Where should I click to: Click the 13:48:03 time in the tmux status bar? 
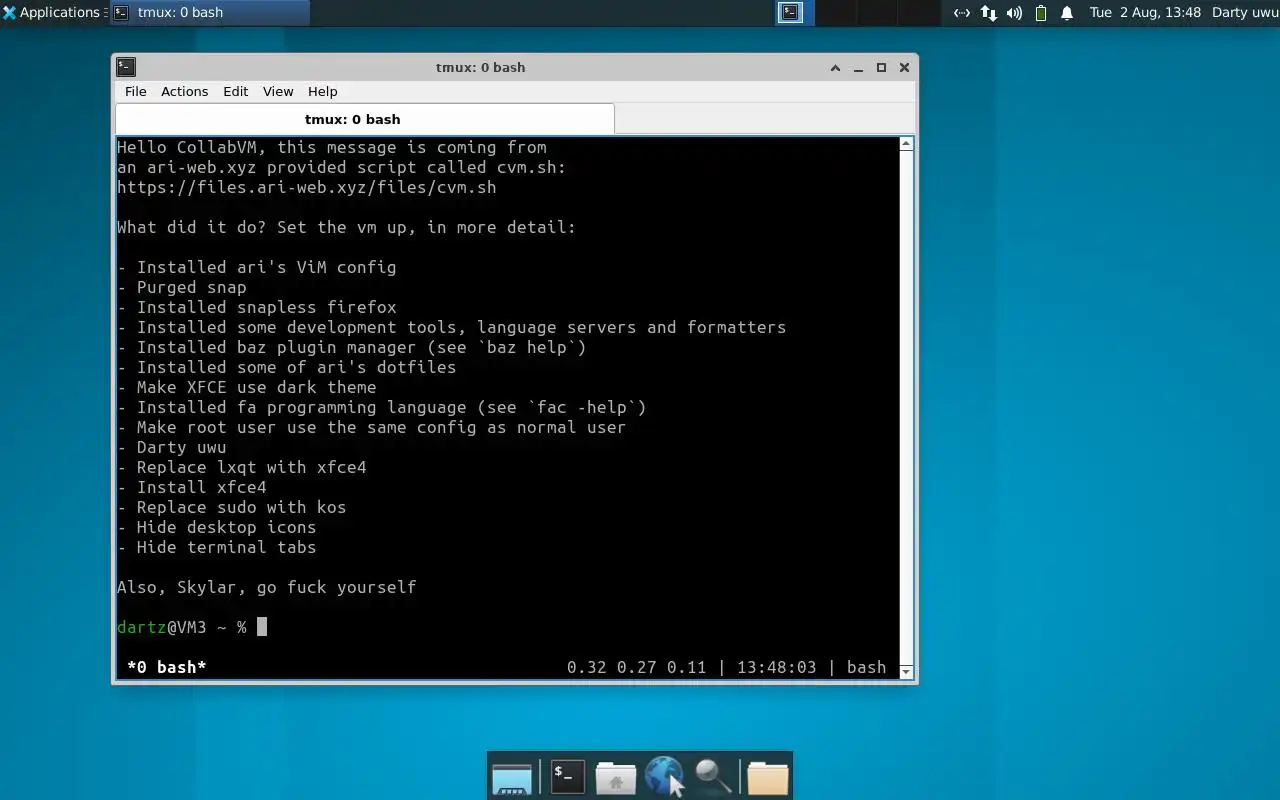(776, 667)
